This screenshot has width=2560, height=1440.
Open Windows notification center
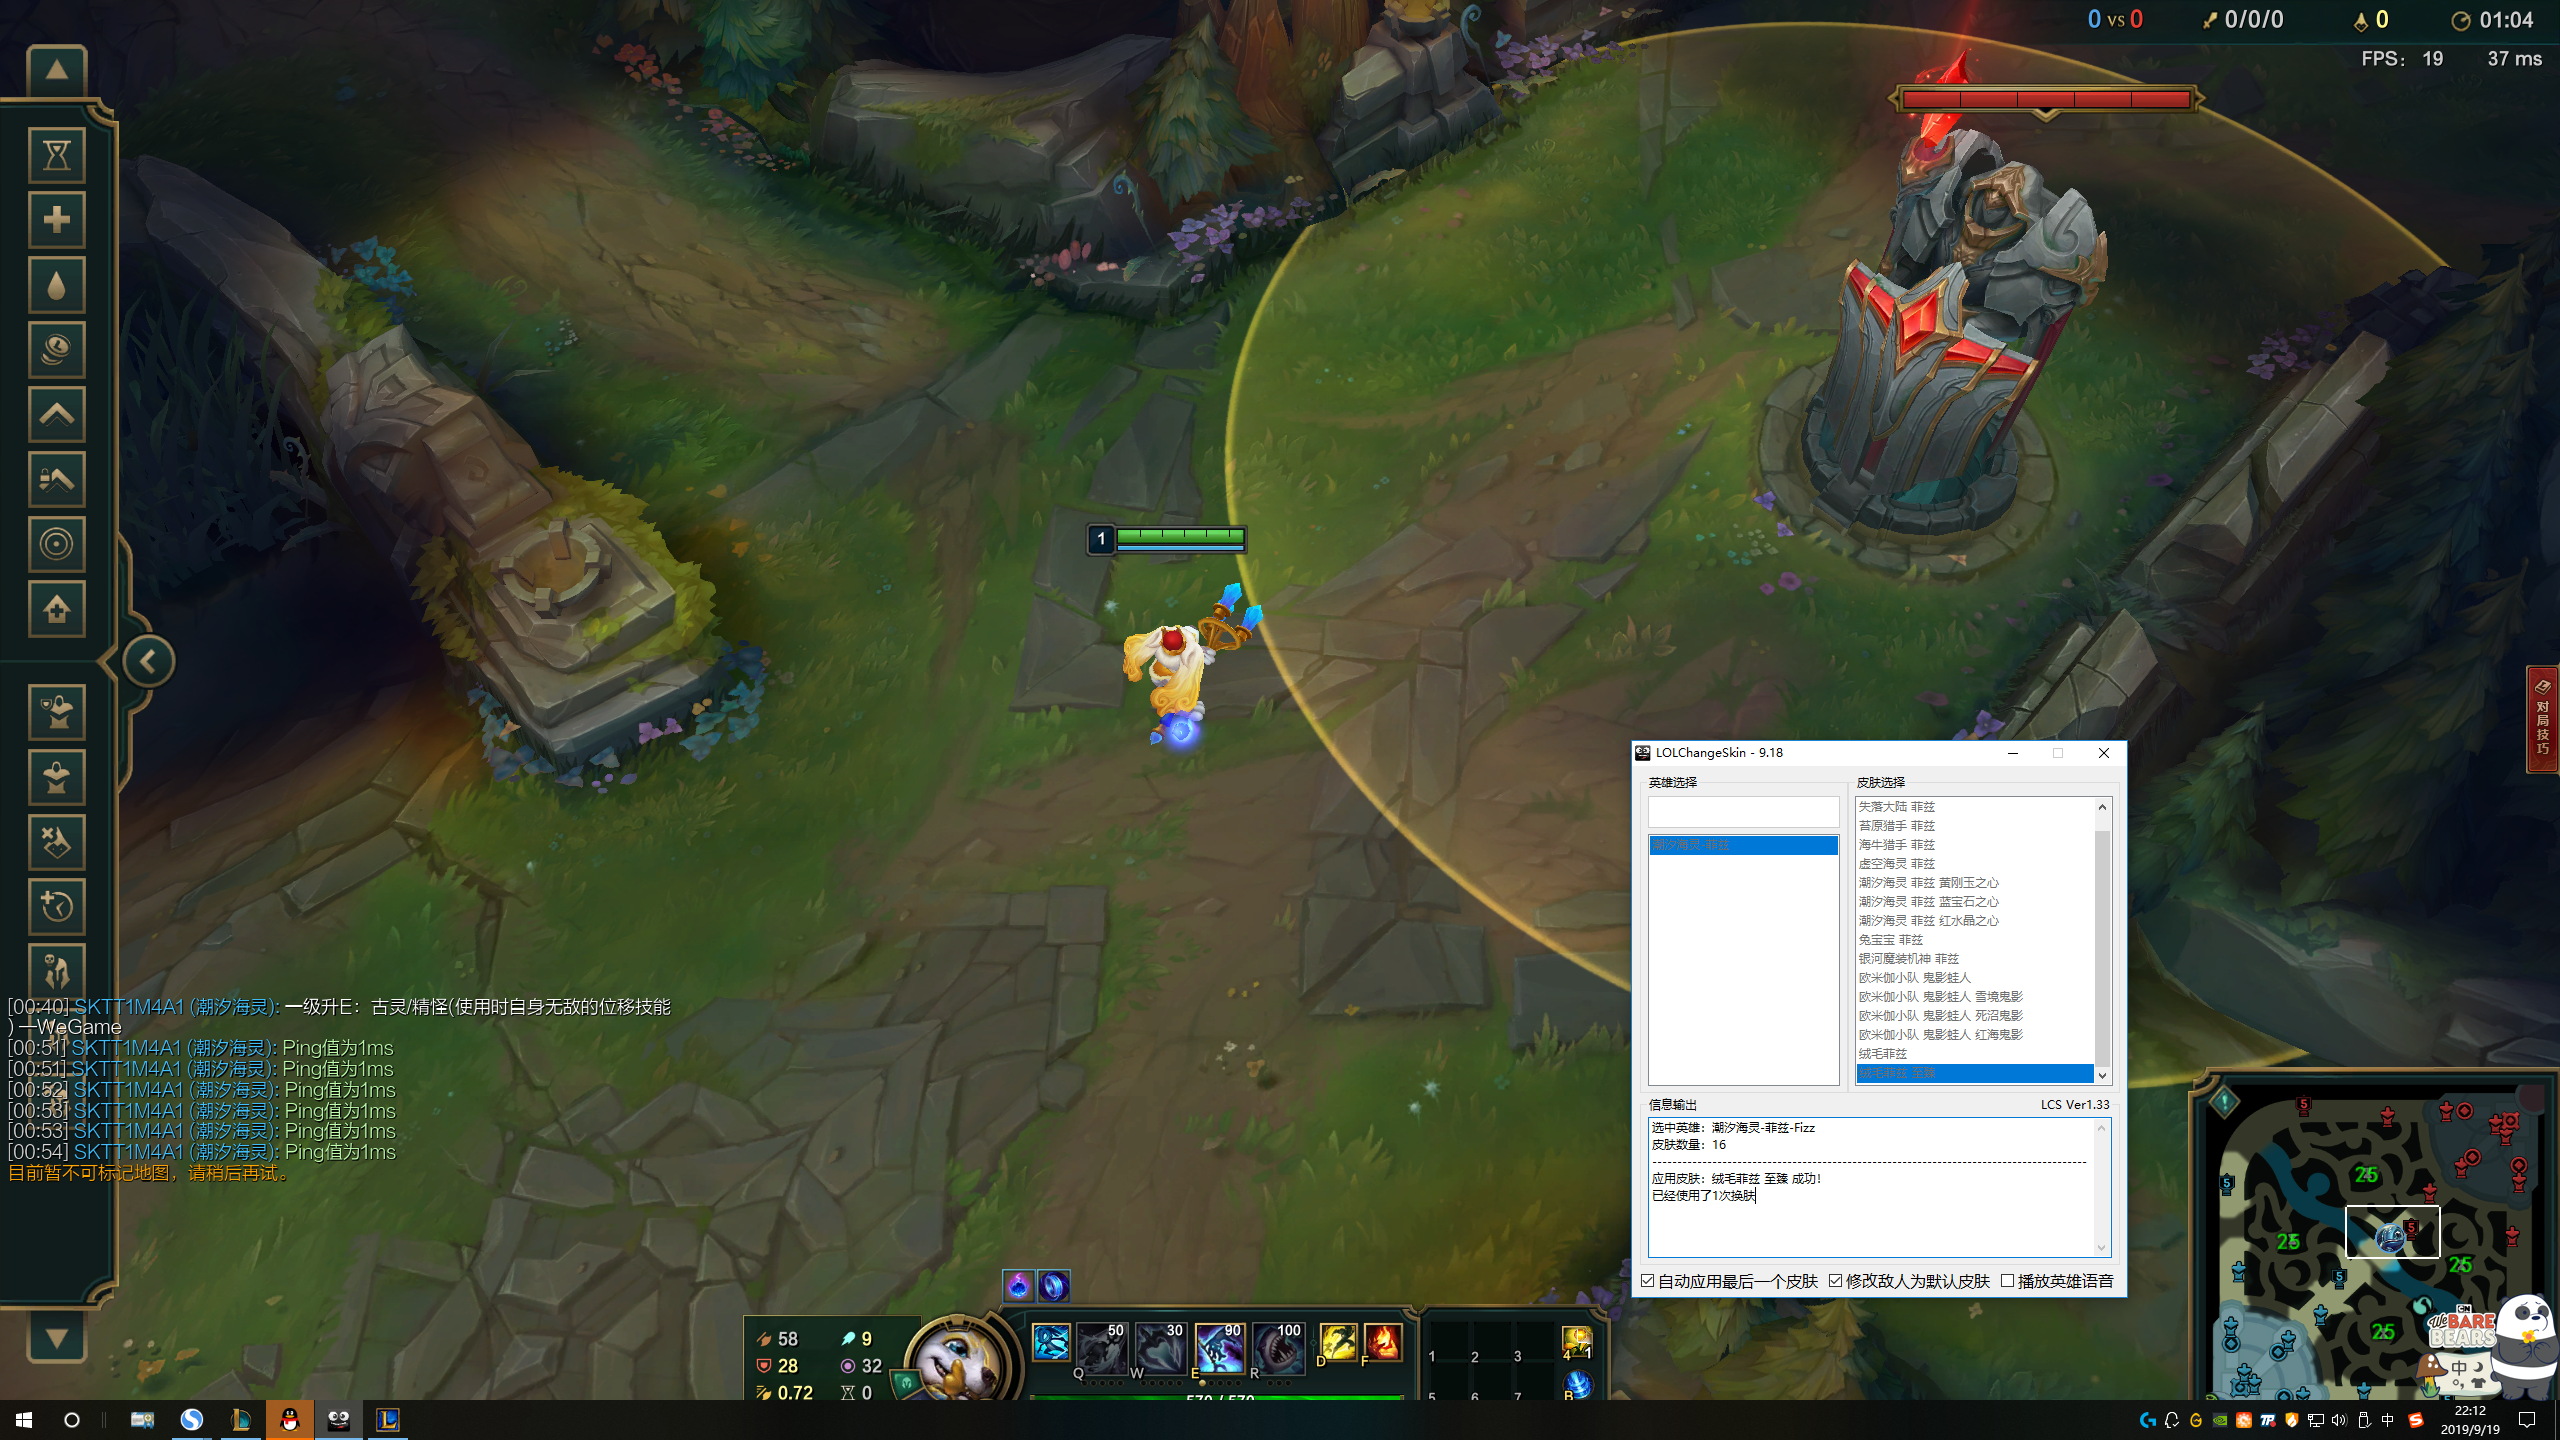pos(2527,1420)
